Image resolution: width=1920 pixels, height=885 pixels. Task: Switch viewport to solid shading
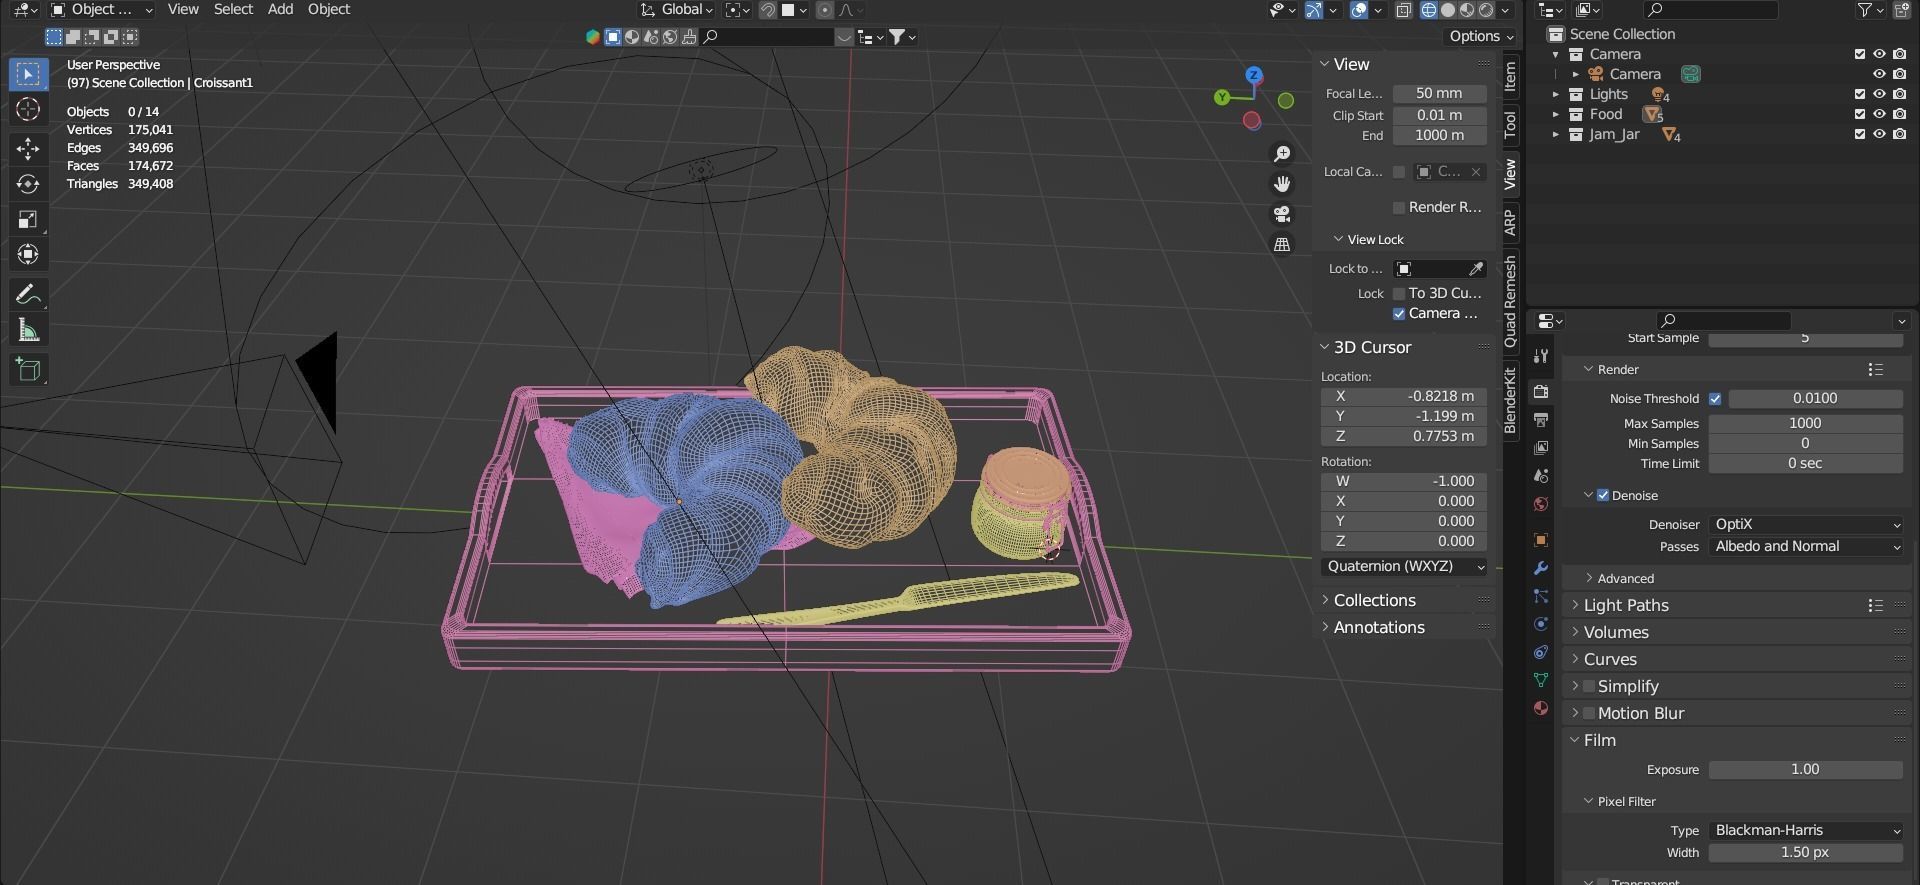point(1448,10)
